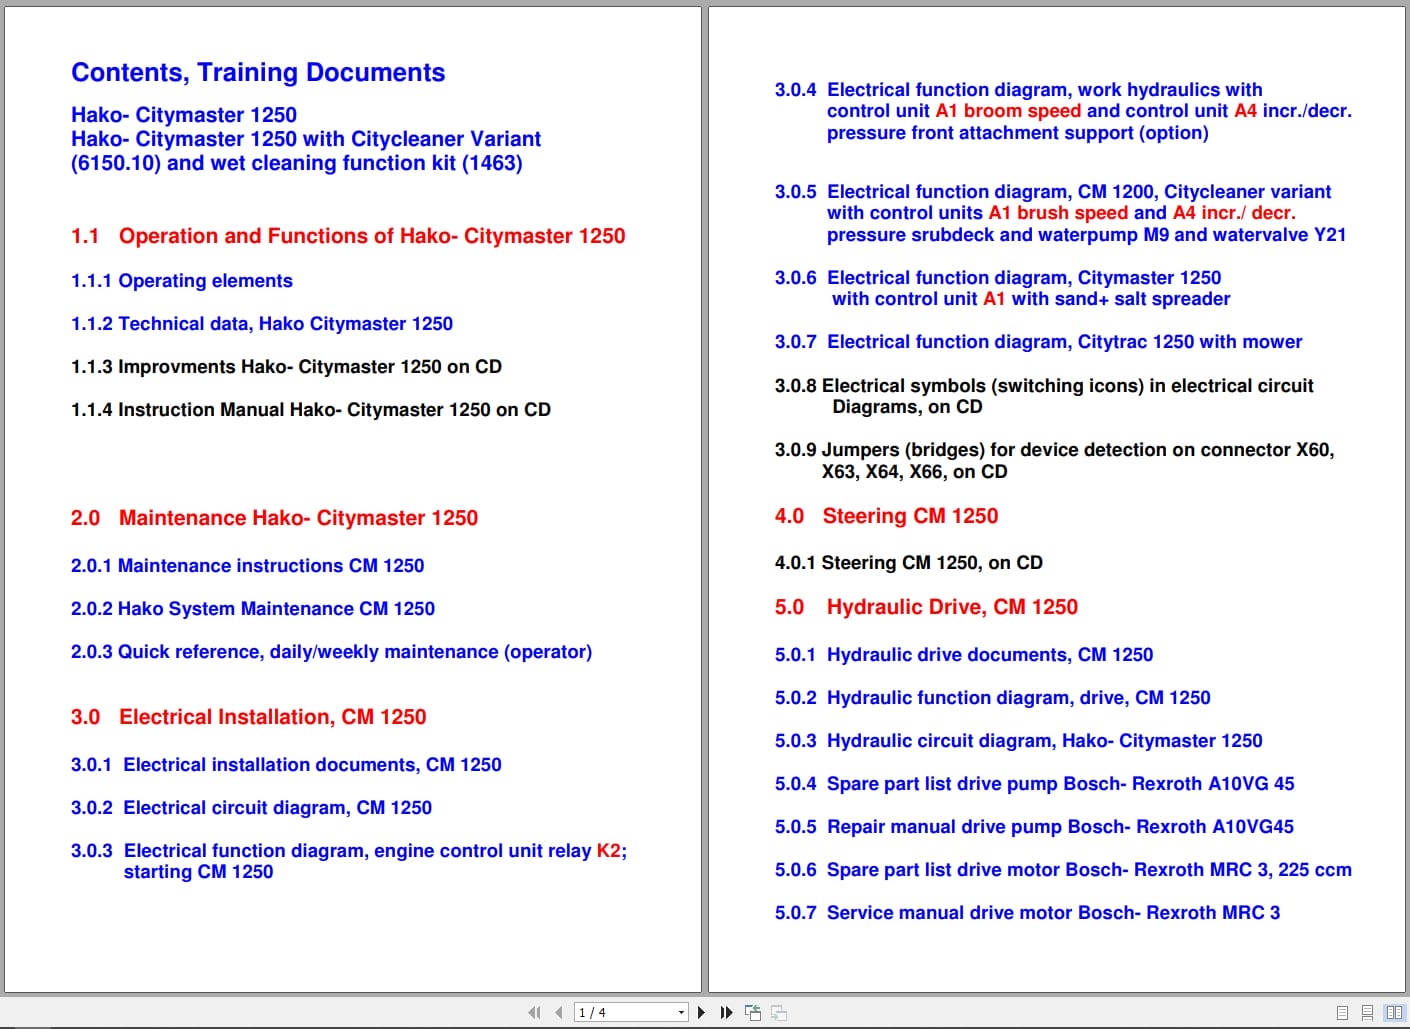The width and height of the screenshot is (1410, 1029).
Task: Open the page number dropdown arrow
Action: coord(681,1012)
